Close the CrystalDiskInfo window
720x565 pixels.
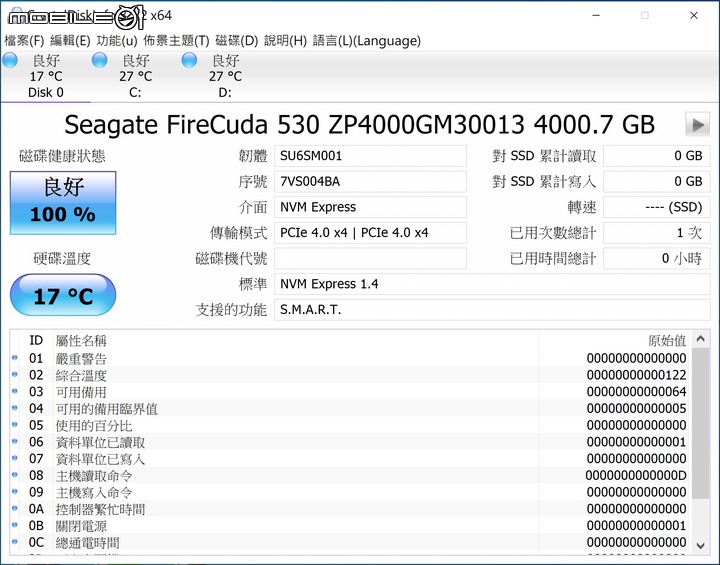coord(694,16)
